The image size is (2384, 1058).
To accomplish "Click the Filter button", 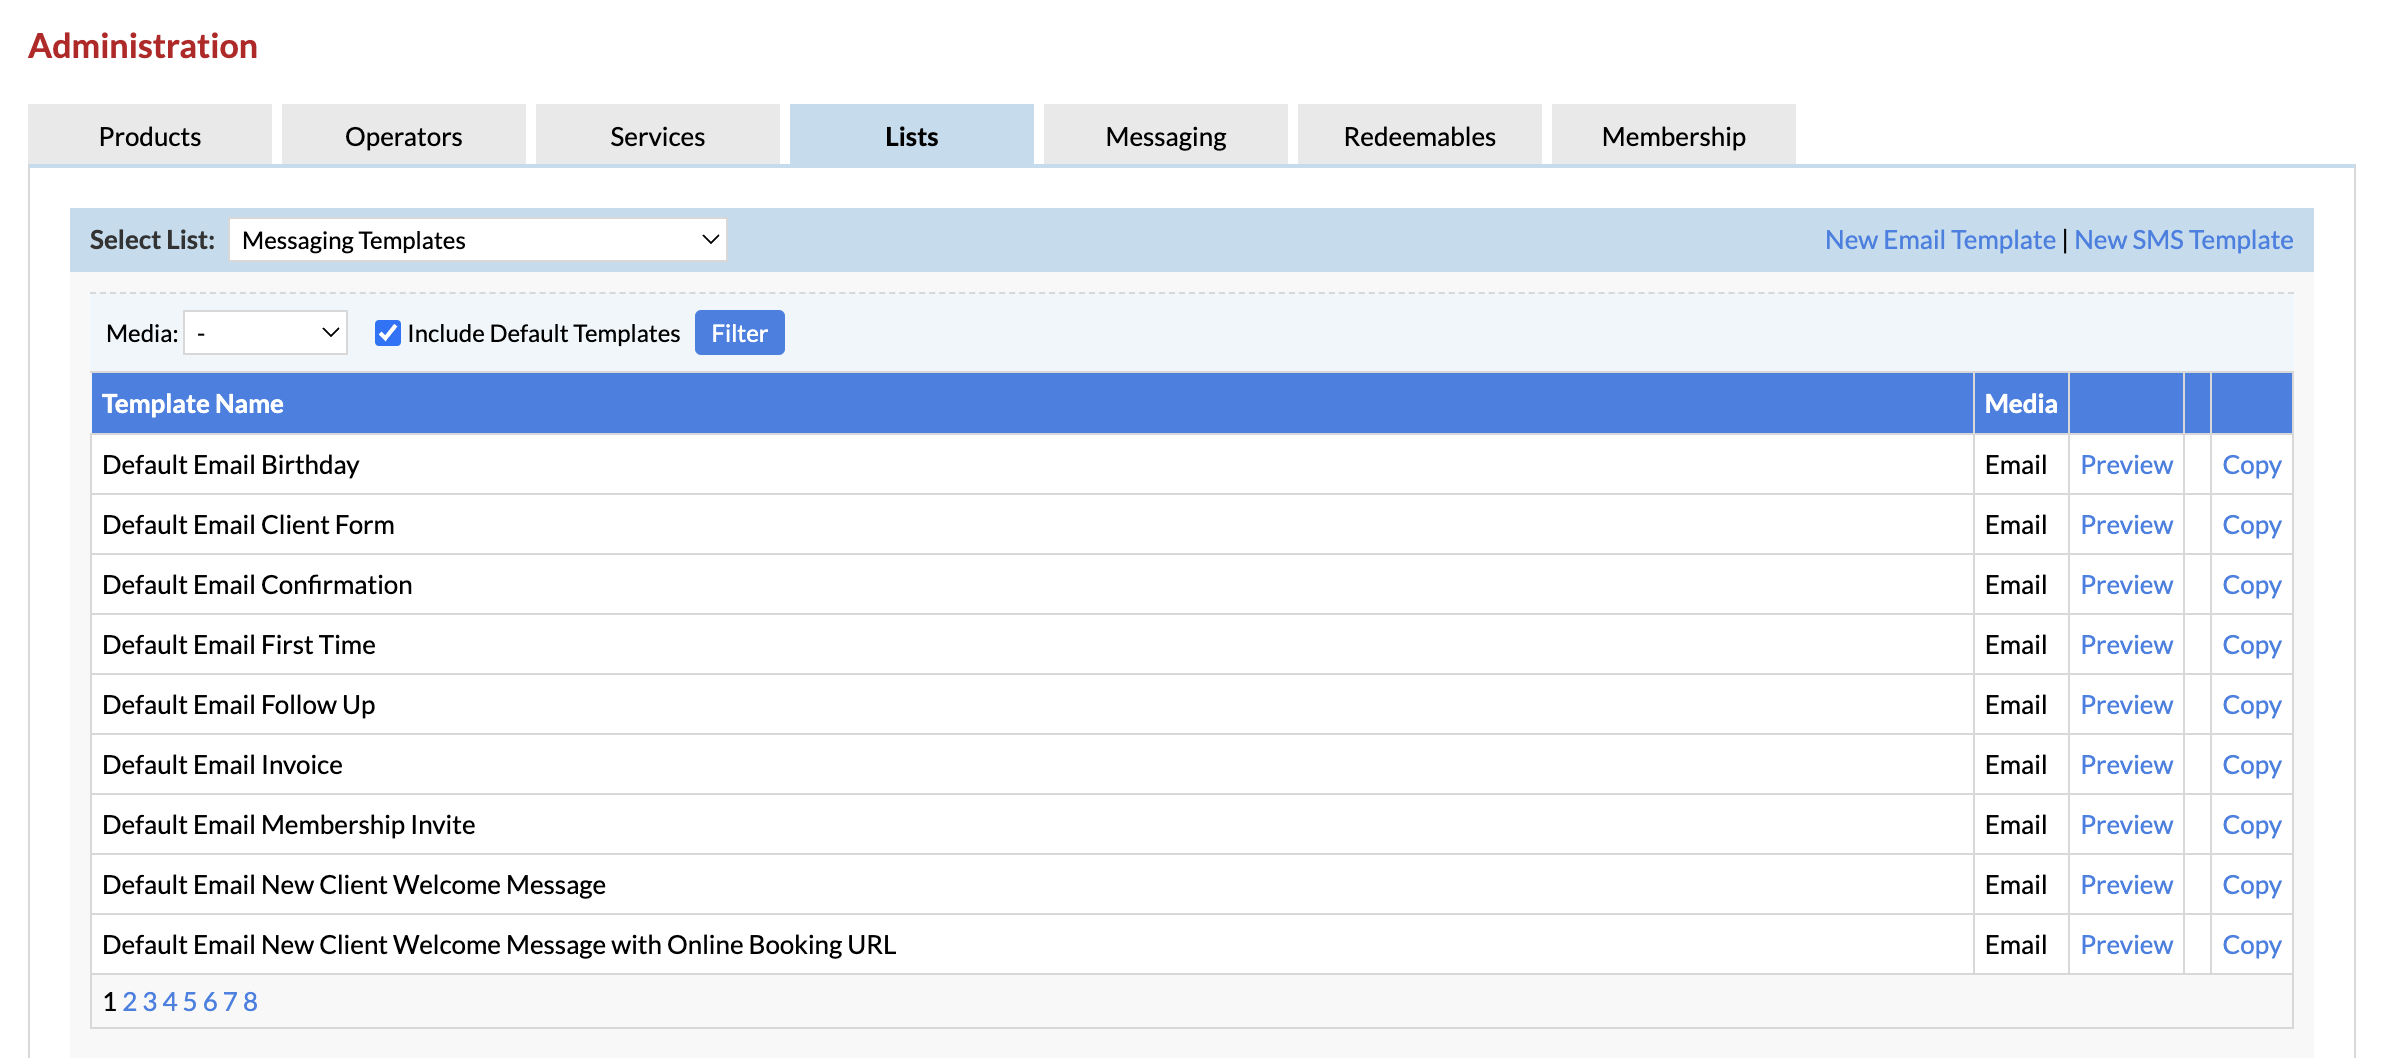I will [739, 333].
